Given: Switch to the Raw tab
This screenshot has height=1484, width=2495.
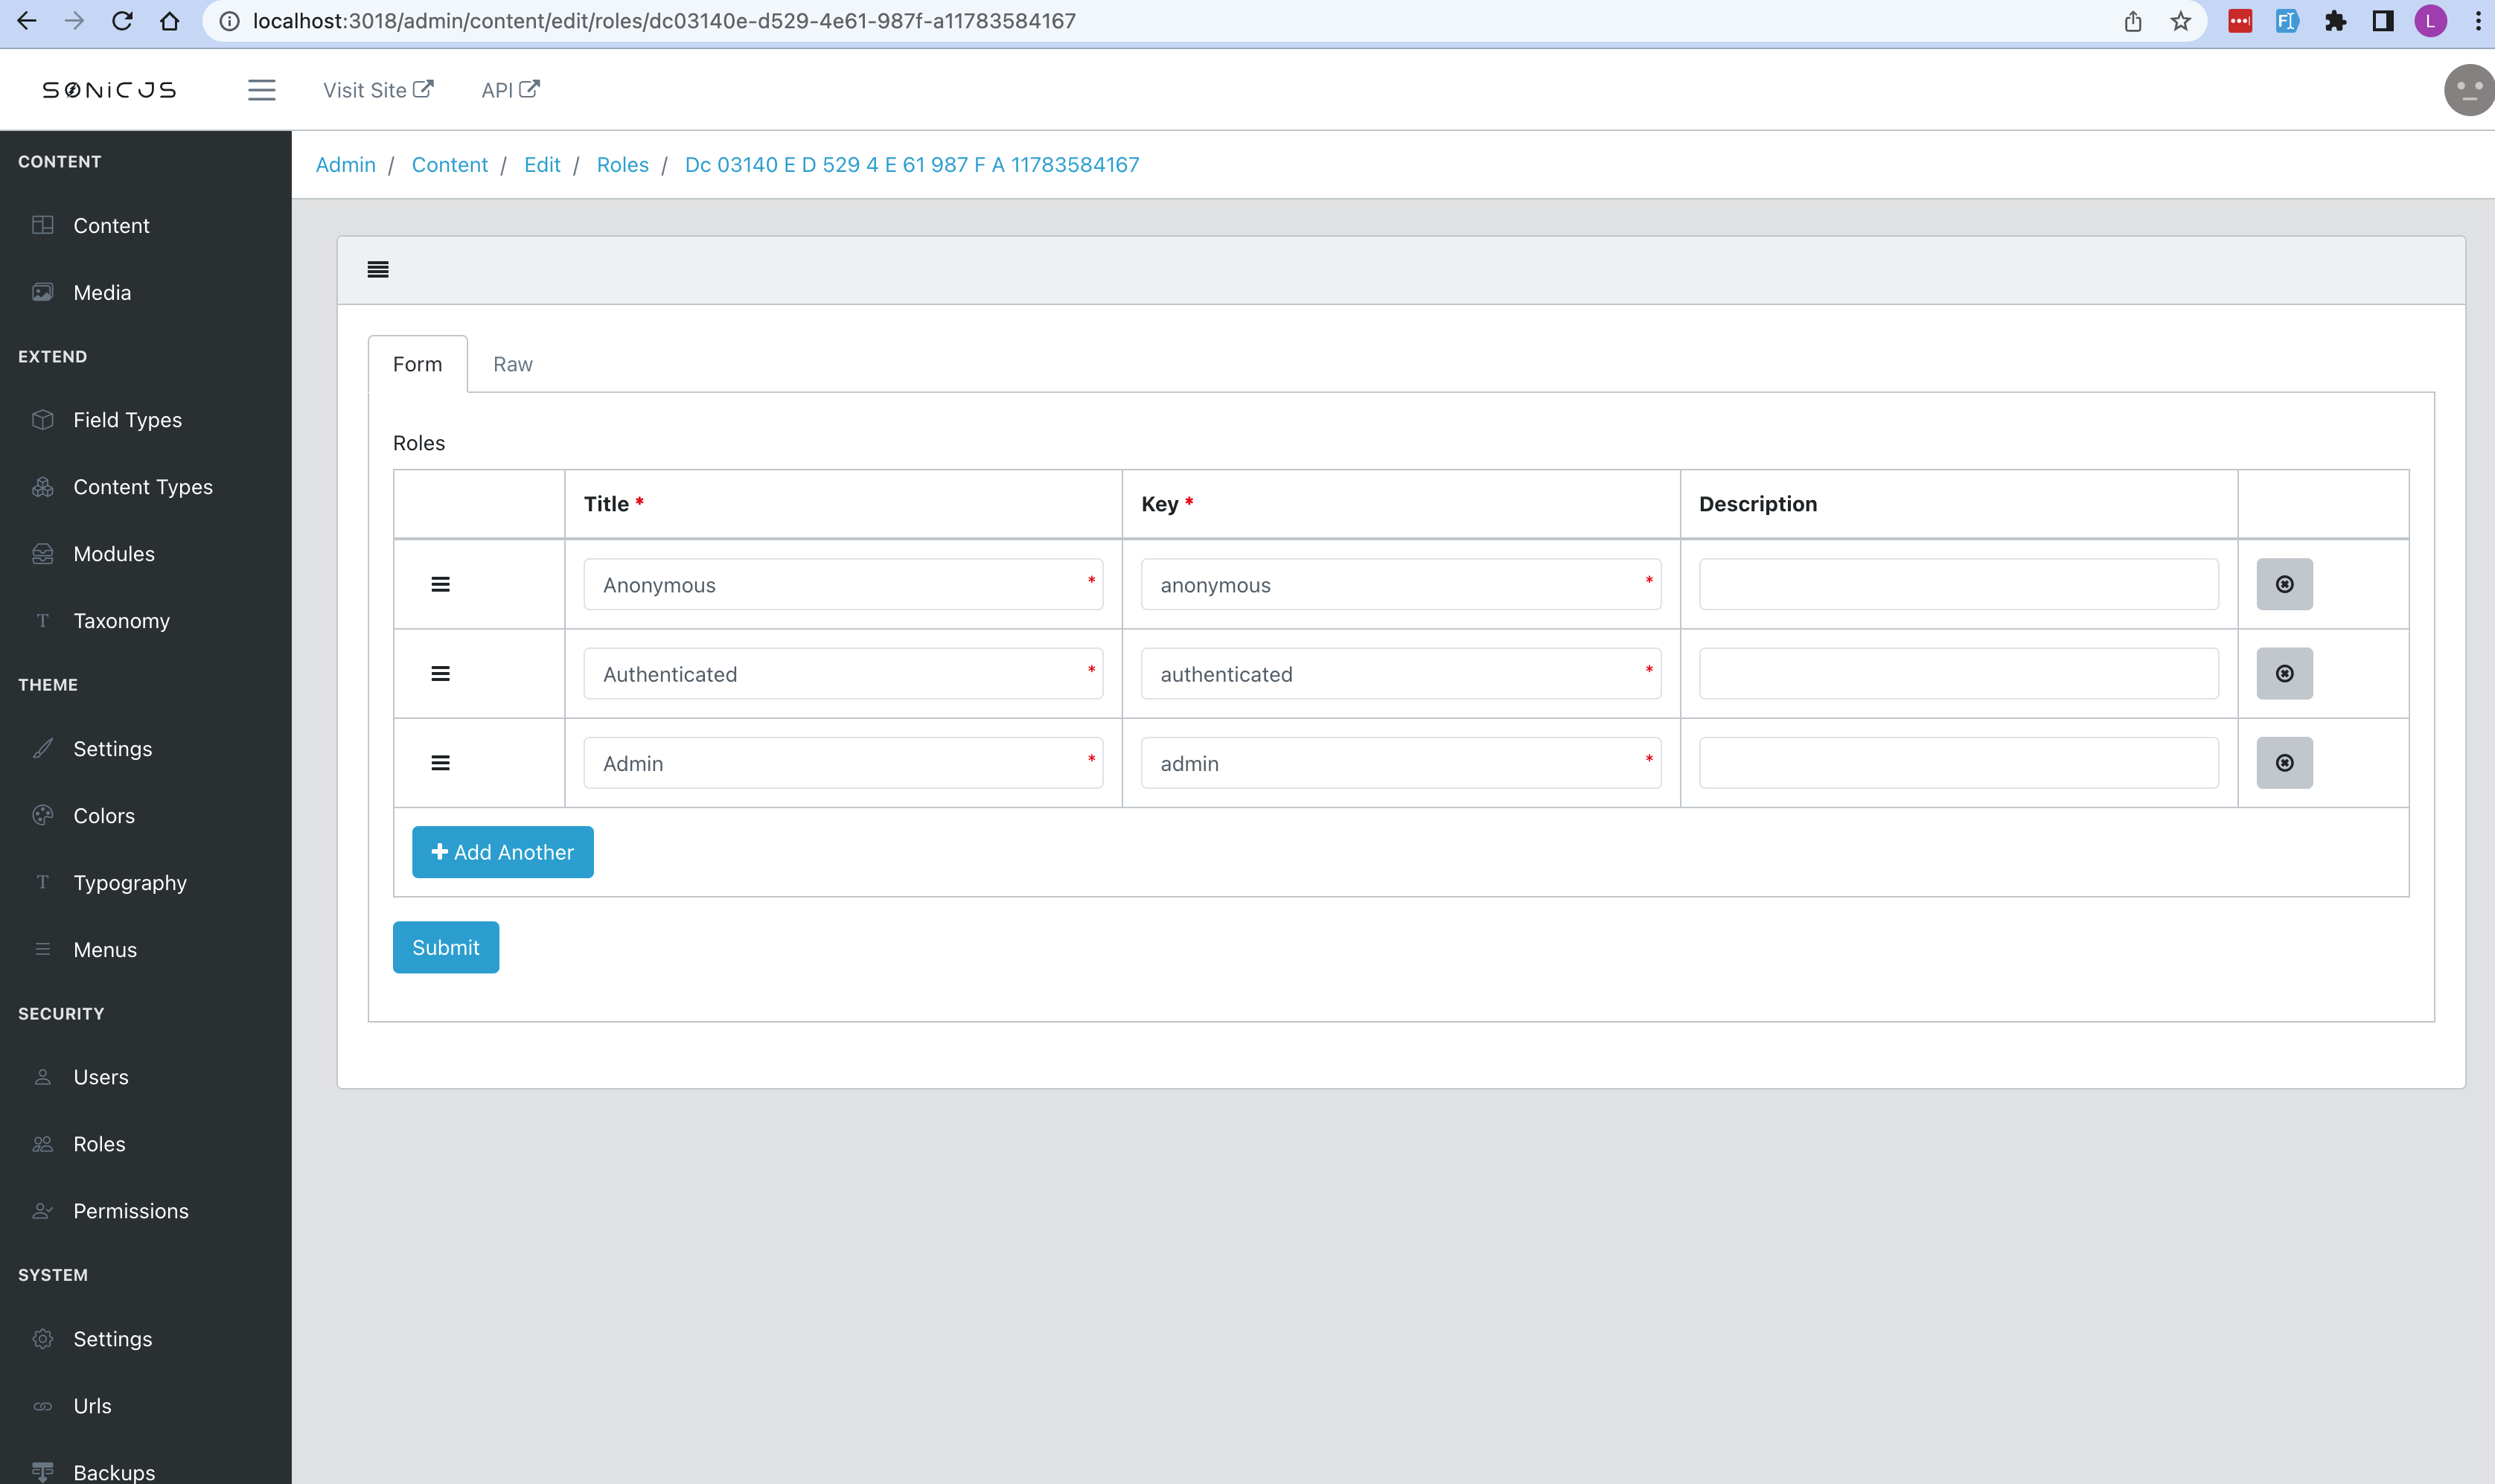Looking at the screenshot, I should pos(513,364).
